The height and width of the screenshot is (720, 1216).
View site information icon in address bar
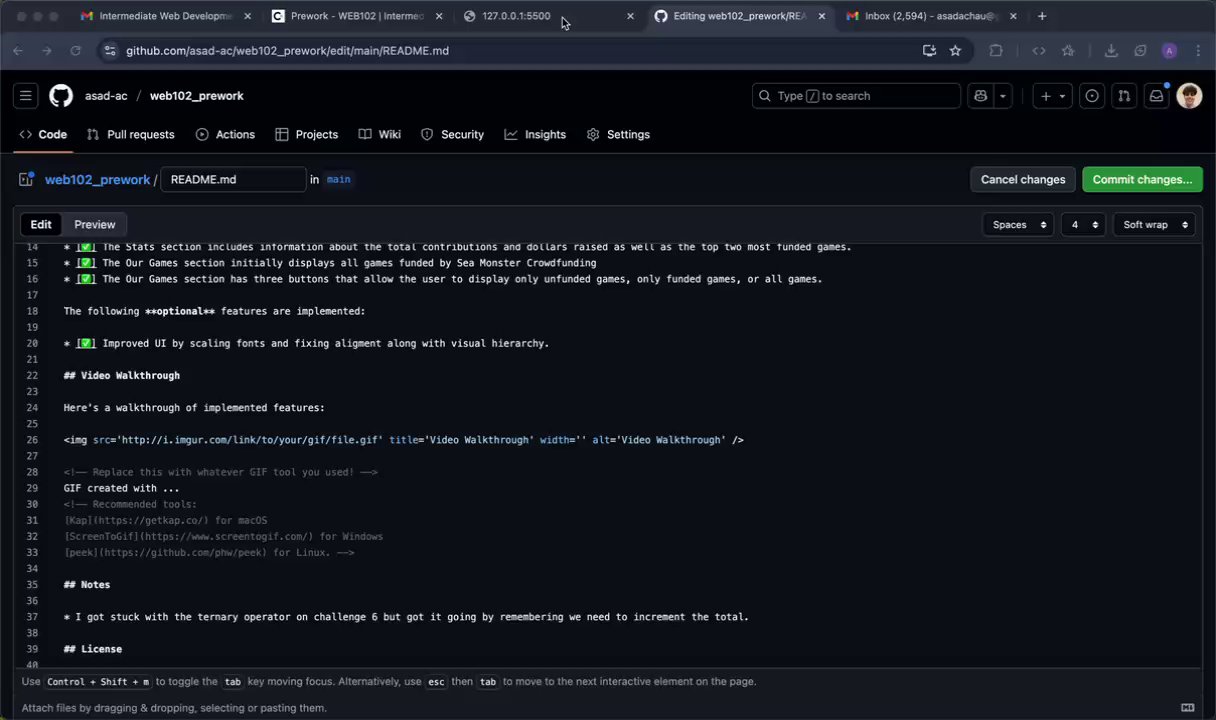[x=110, y=51]
